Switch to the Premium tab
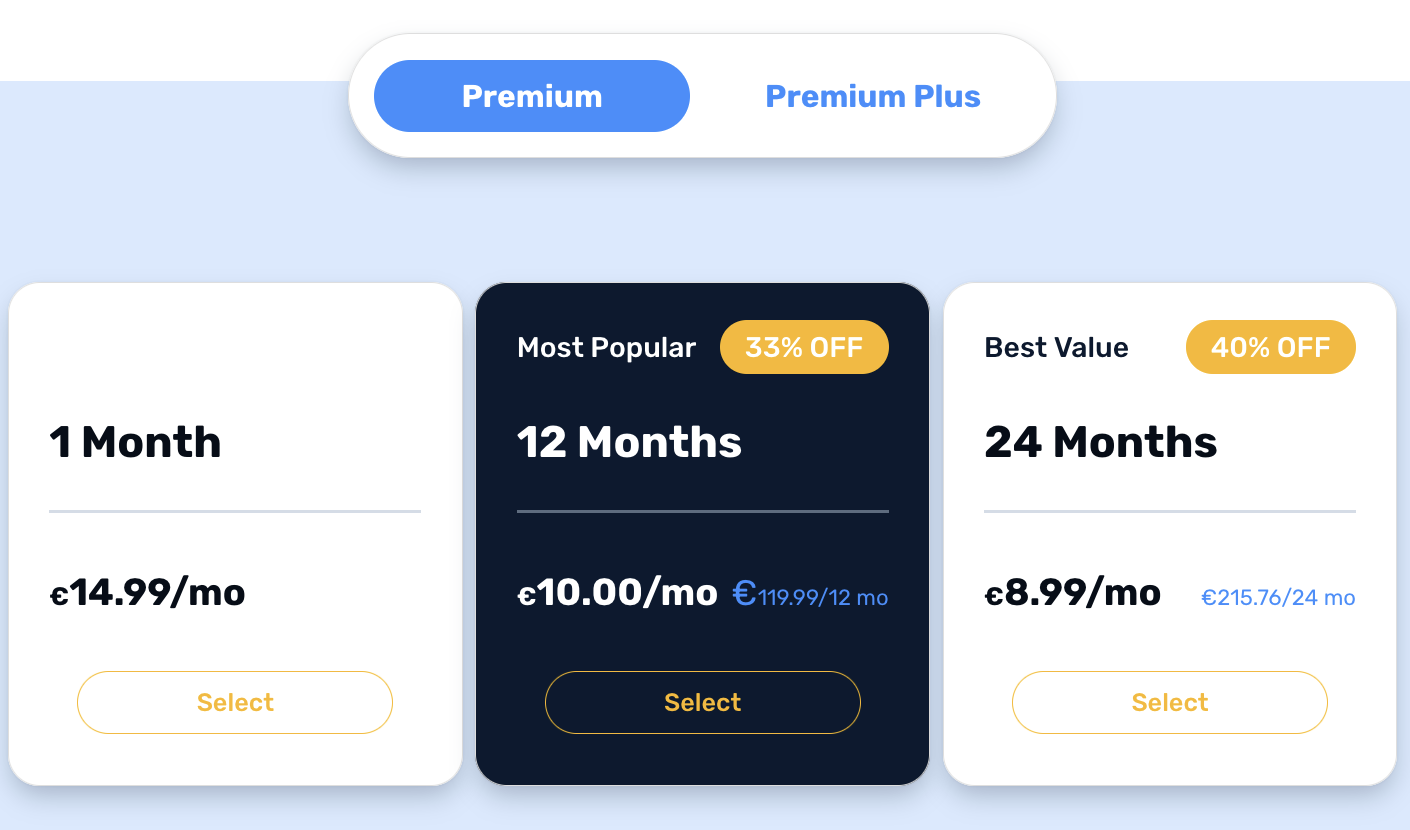1410x830 pixels. [x=531, y=96]
